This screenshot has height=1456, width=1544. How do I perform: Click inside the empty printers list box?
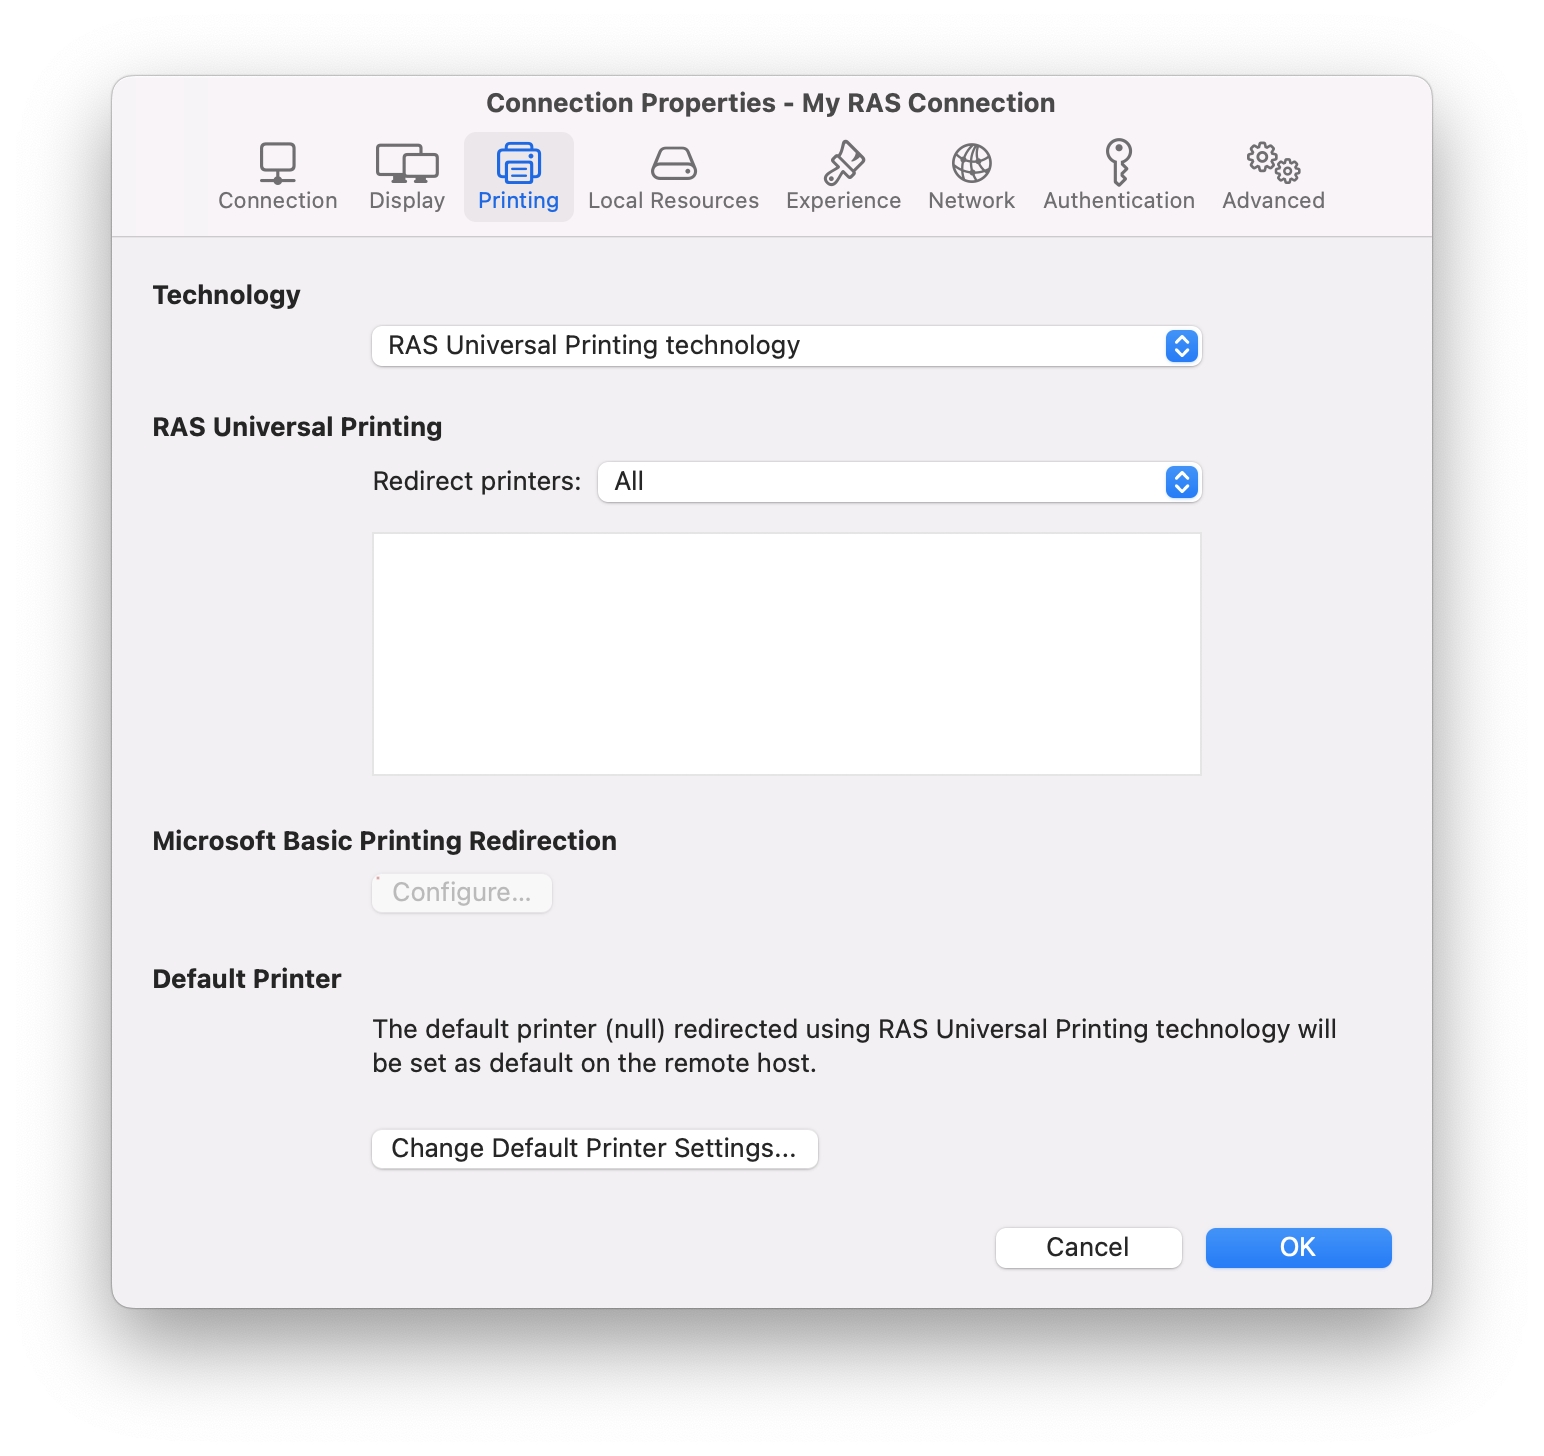click(x=786, y=654)
